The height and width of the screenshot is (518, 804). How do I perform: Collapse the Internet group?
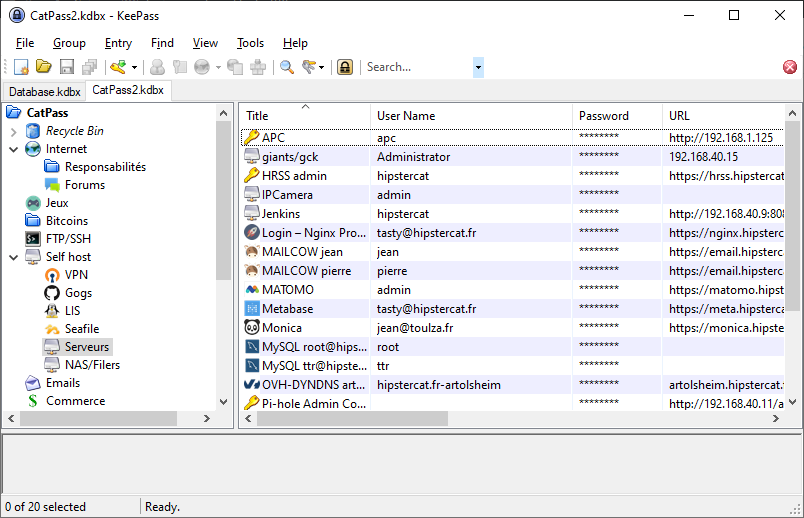14,149
